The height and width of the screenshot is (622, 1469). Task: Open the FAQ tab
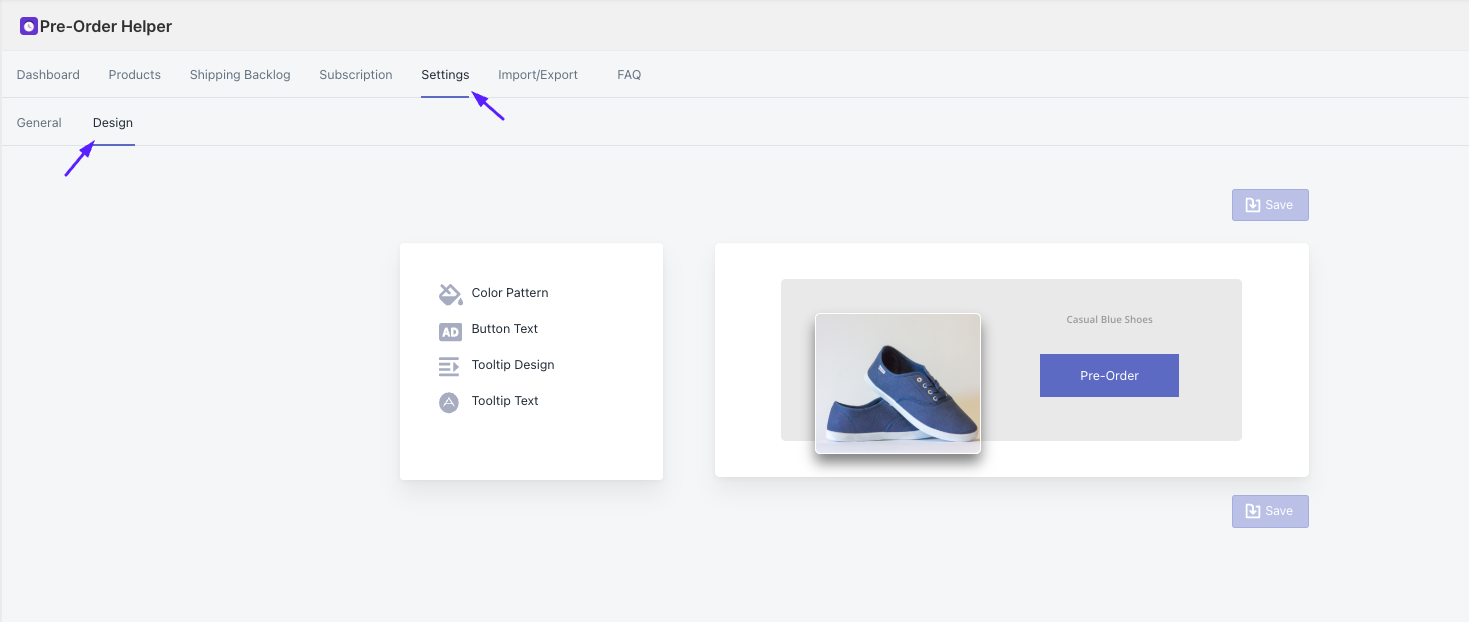pos(629,75)
